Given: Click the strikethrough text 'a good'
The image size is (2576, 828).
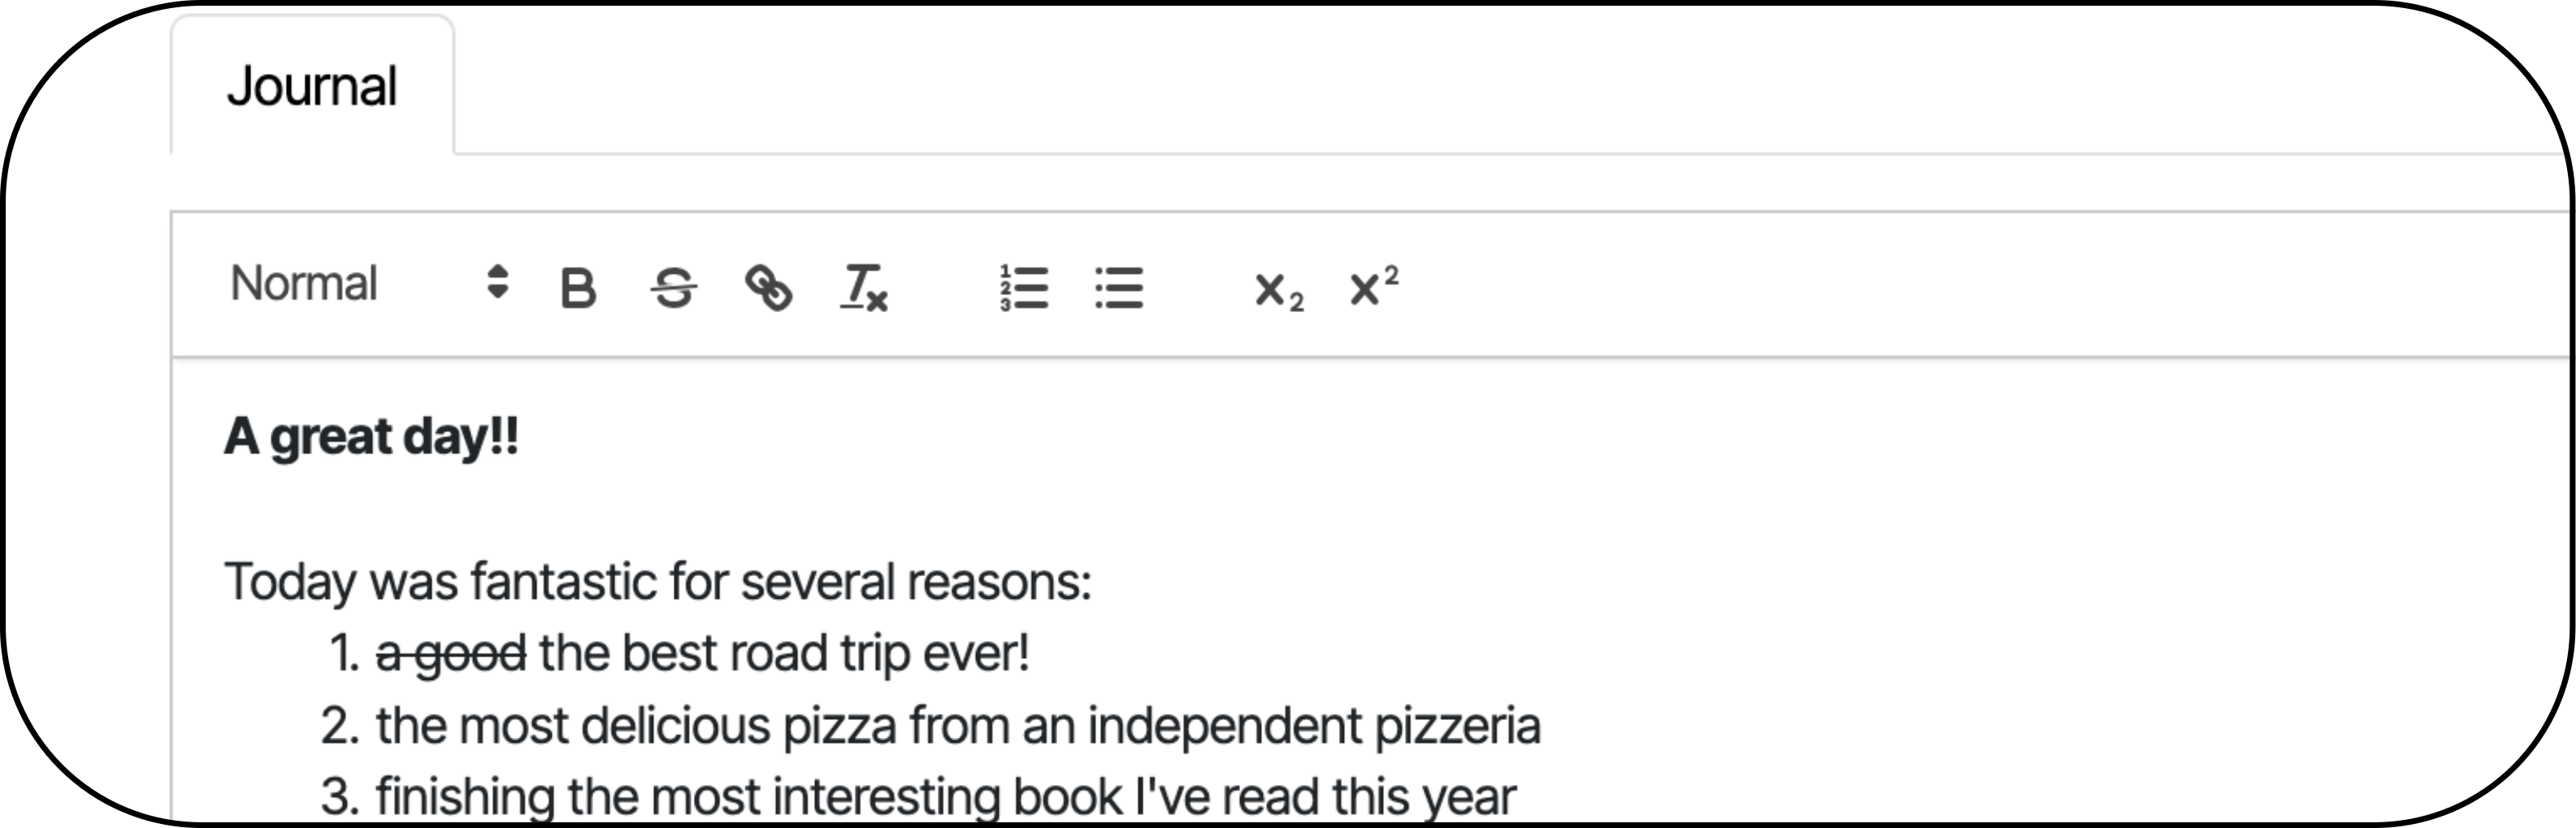Looking at the screenshot, I should point(447,651).
